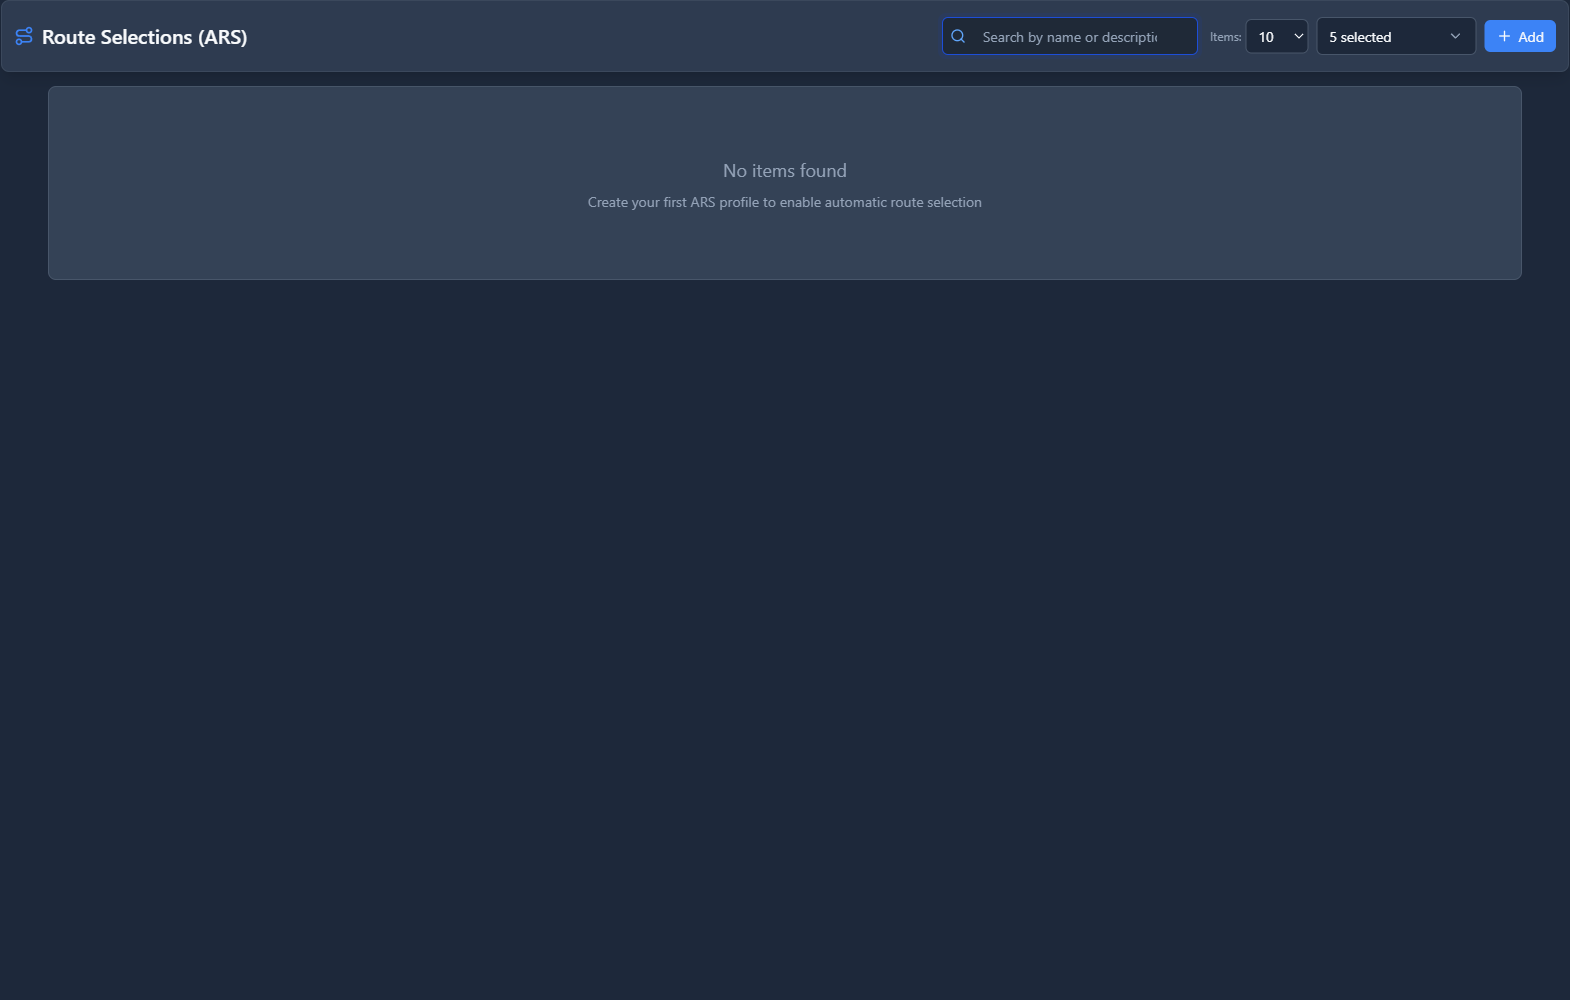Open the Items per page dropdown
The image size is (1570, 1000).
coord(1276,37)
